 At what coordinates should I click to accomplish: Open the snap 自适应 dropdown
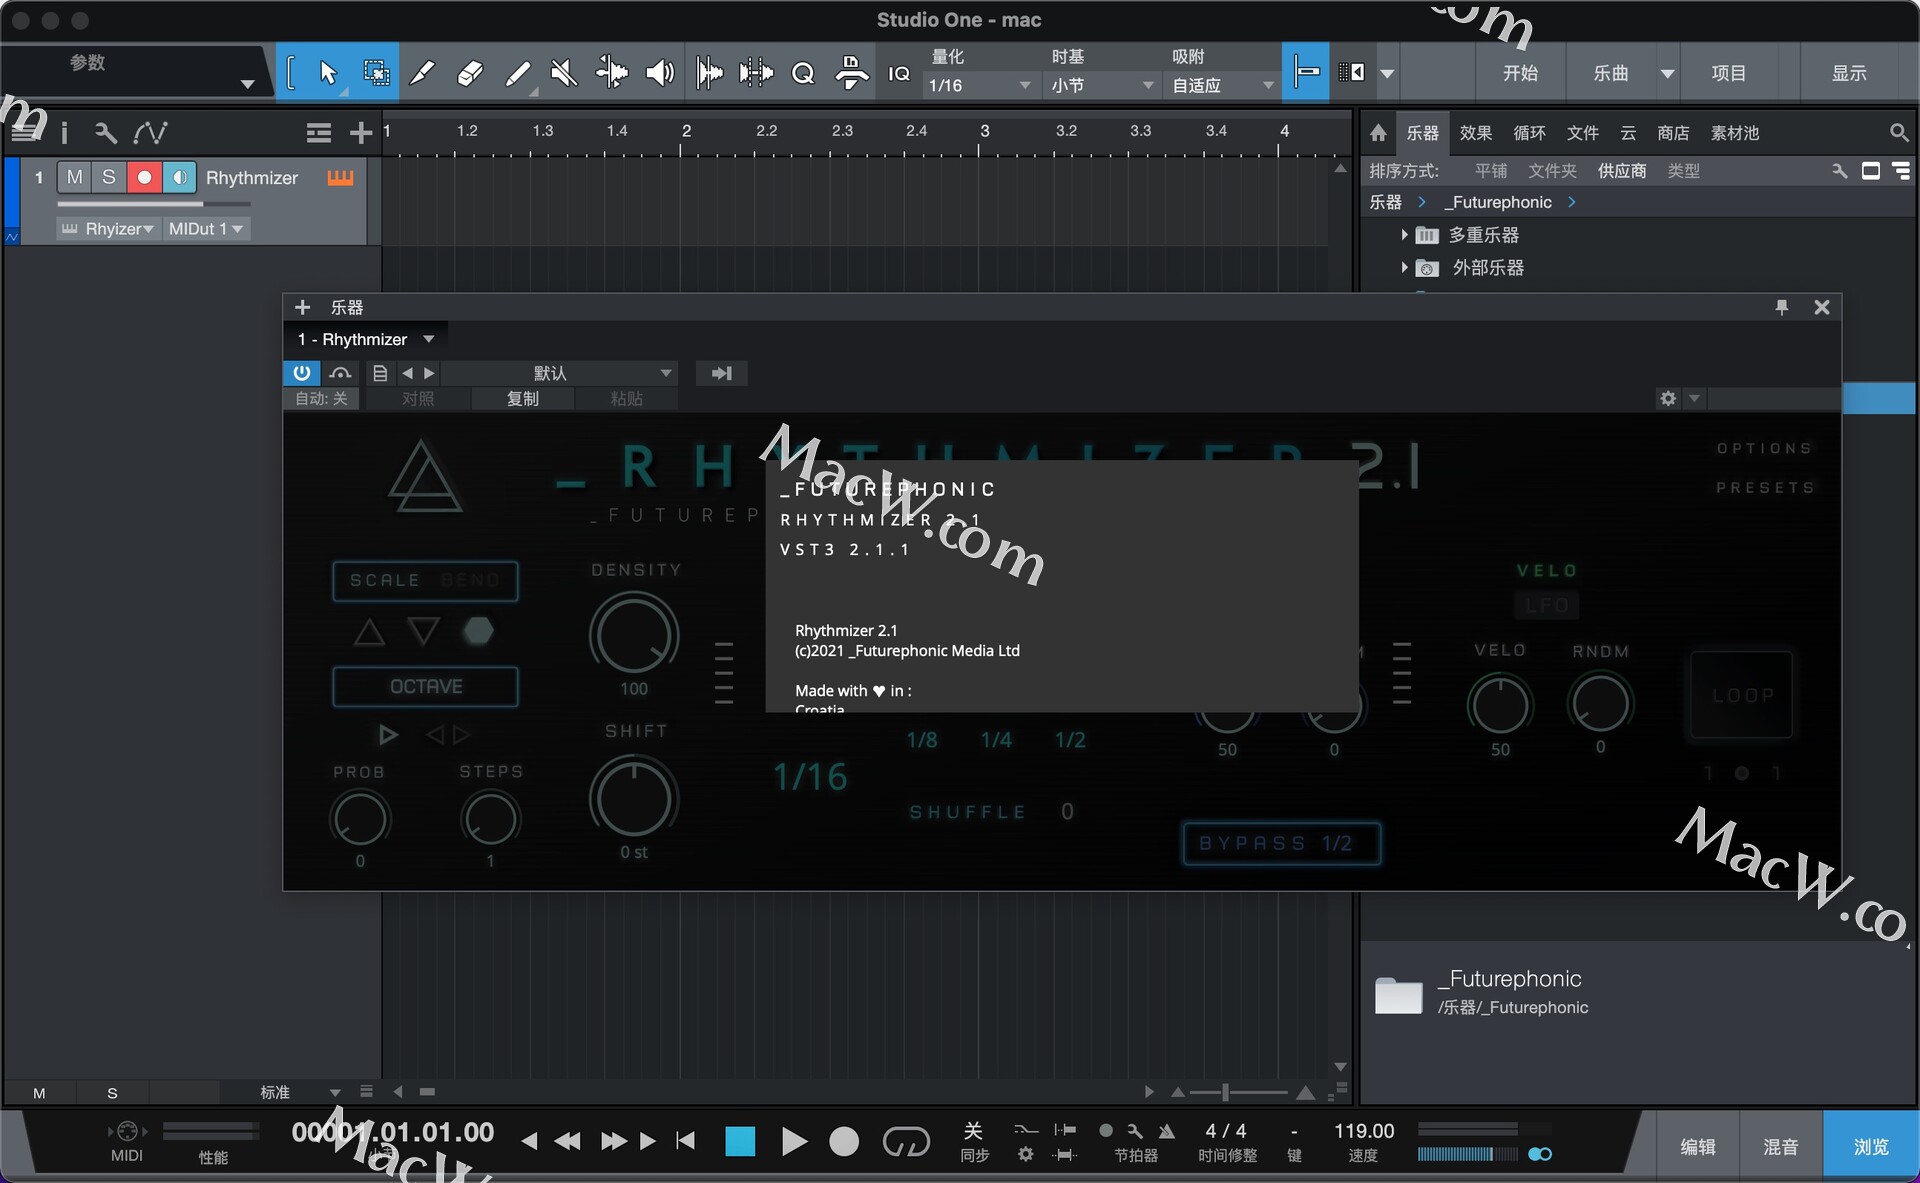(x=1222, y=86)
